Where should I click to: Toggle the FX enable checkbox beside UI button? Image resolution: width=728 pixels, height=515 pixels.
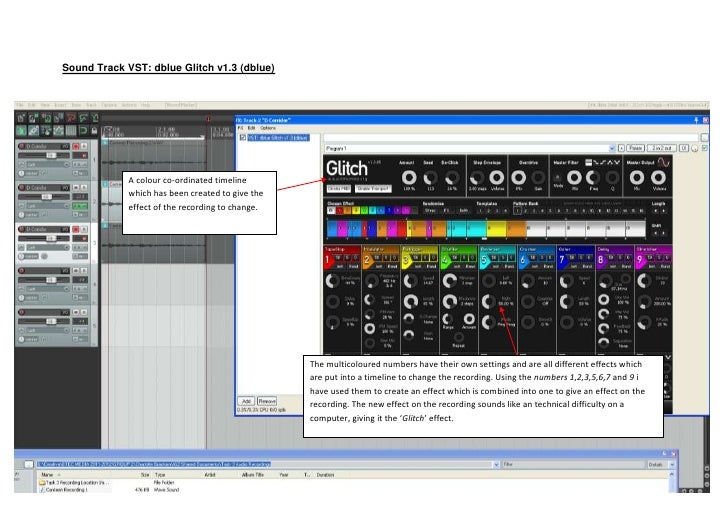click(x=705, y=148)
